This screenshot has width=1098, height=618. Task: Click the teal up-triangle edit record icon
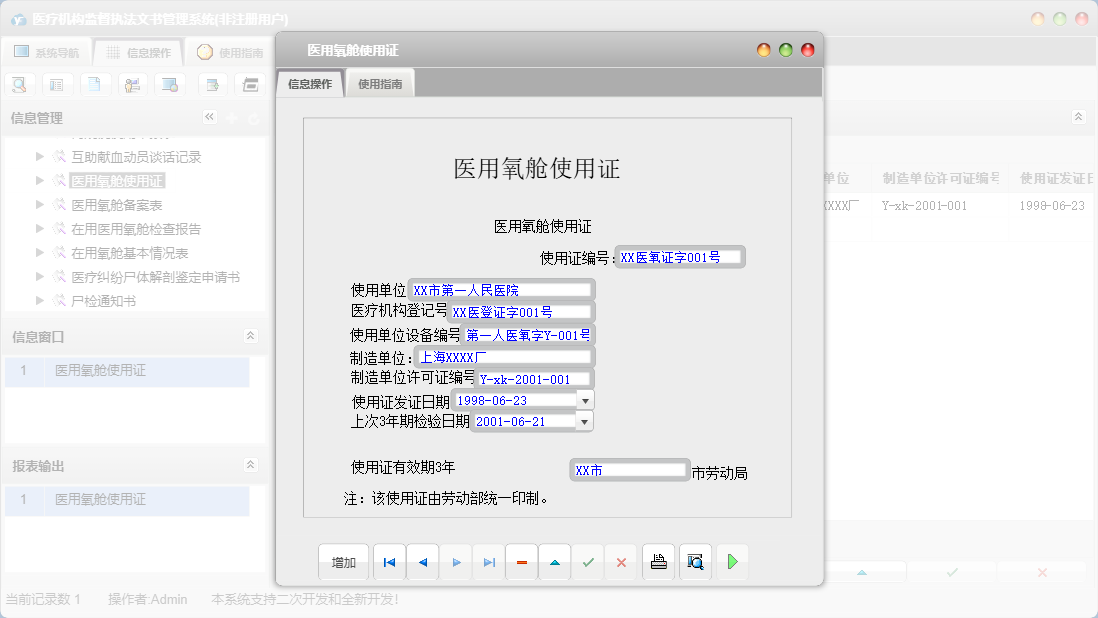pos(554,563)
